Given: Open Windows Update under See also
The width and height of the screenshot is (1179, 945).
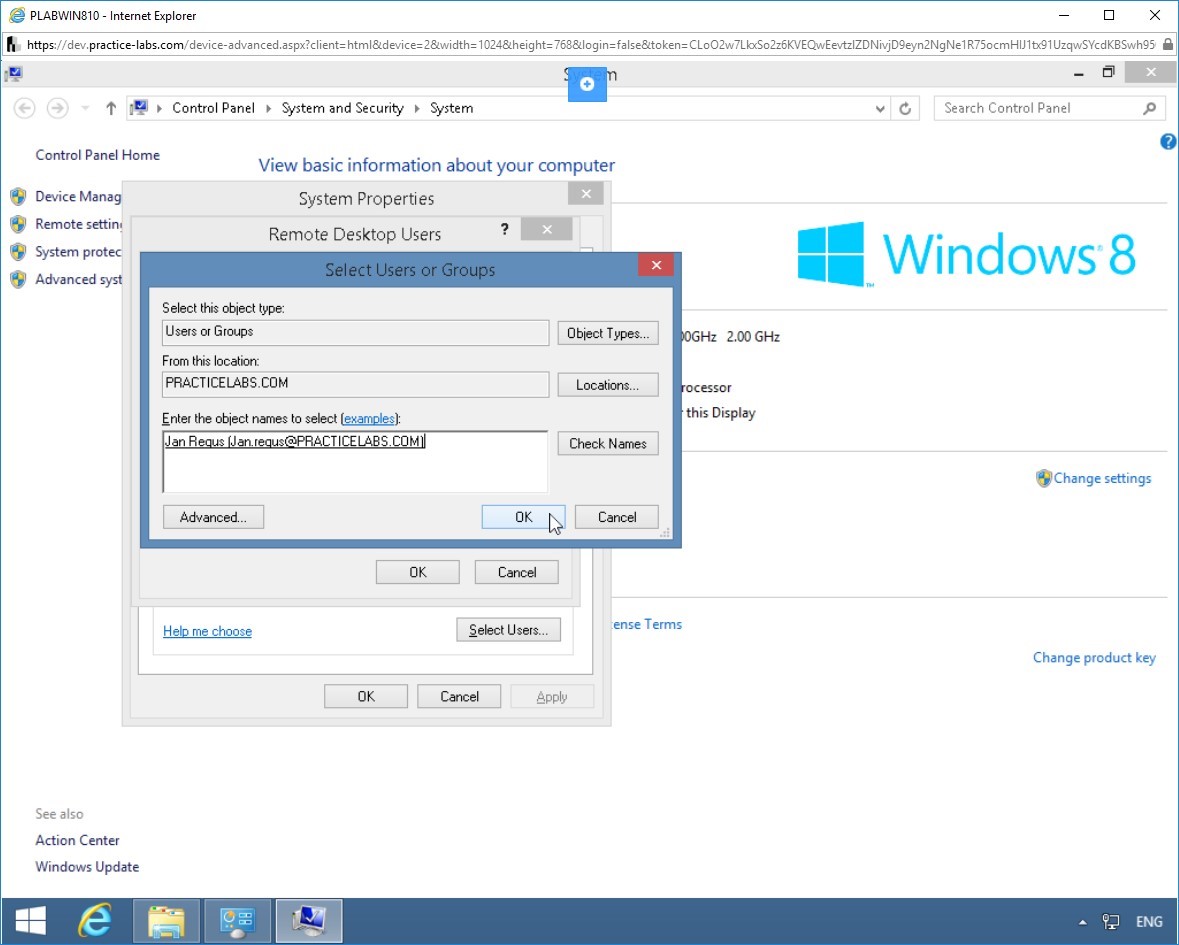Looking at the screenshot, I should click(87, 867).
